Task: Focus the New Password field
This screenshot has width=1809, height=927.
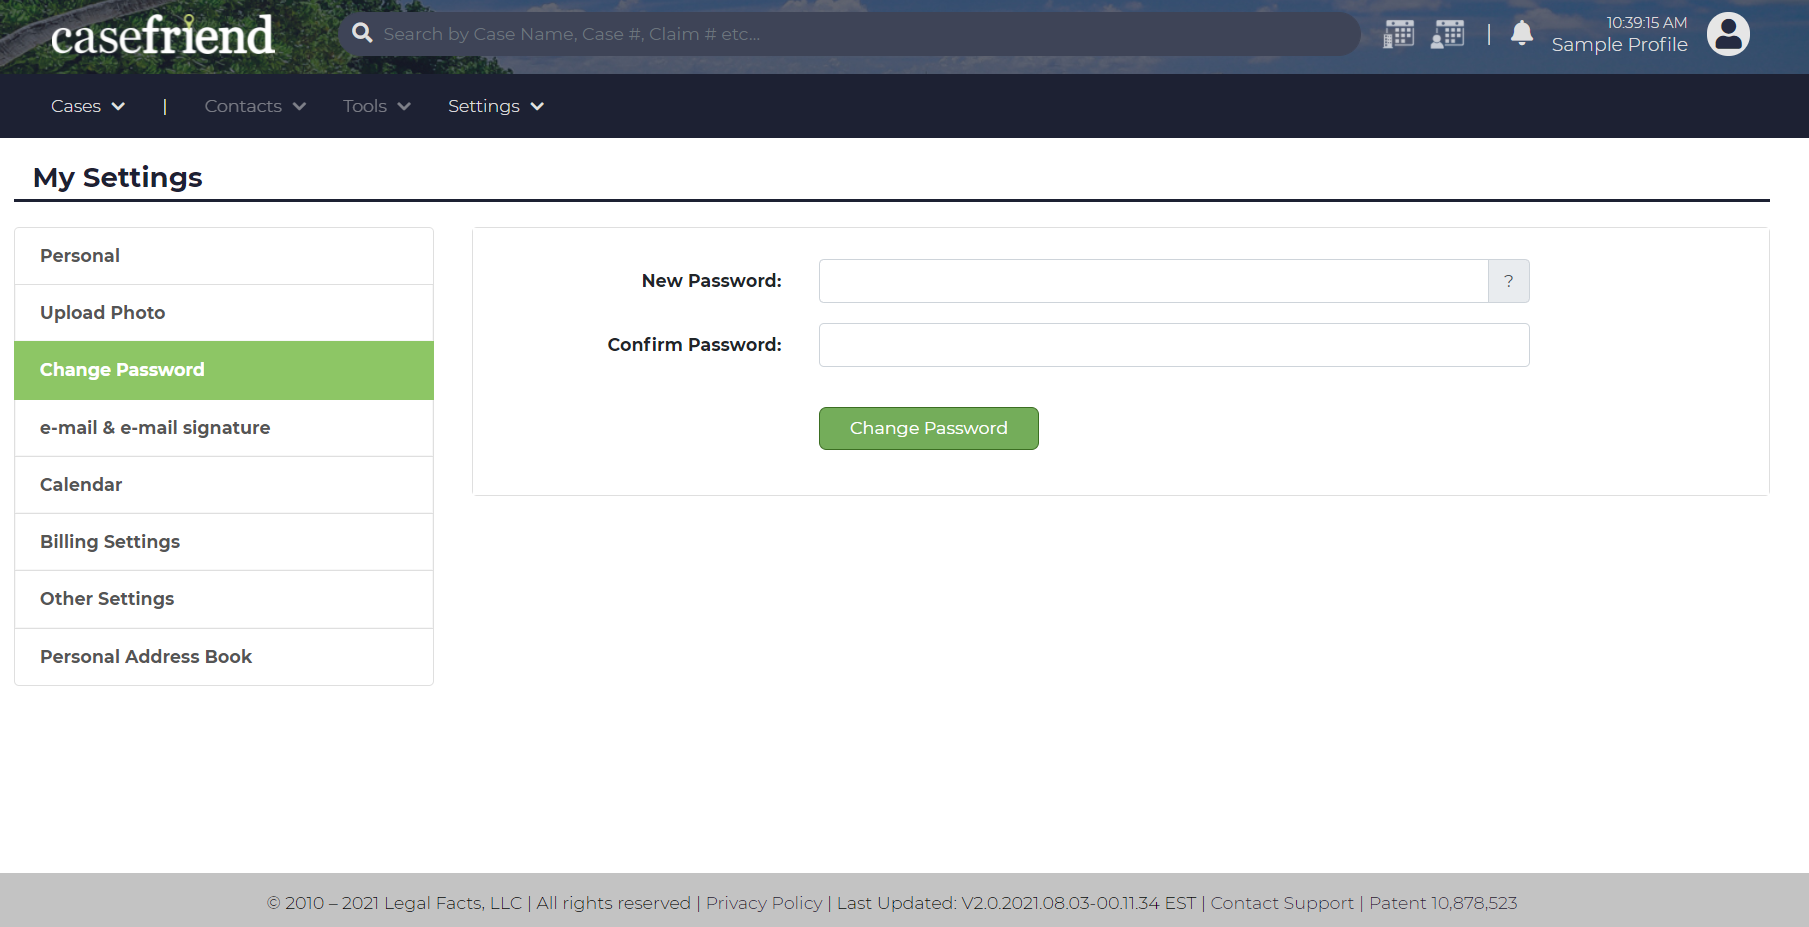Action: click(1153, 281)
